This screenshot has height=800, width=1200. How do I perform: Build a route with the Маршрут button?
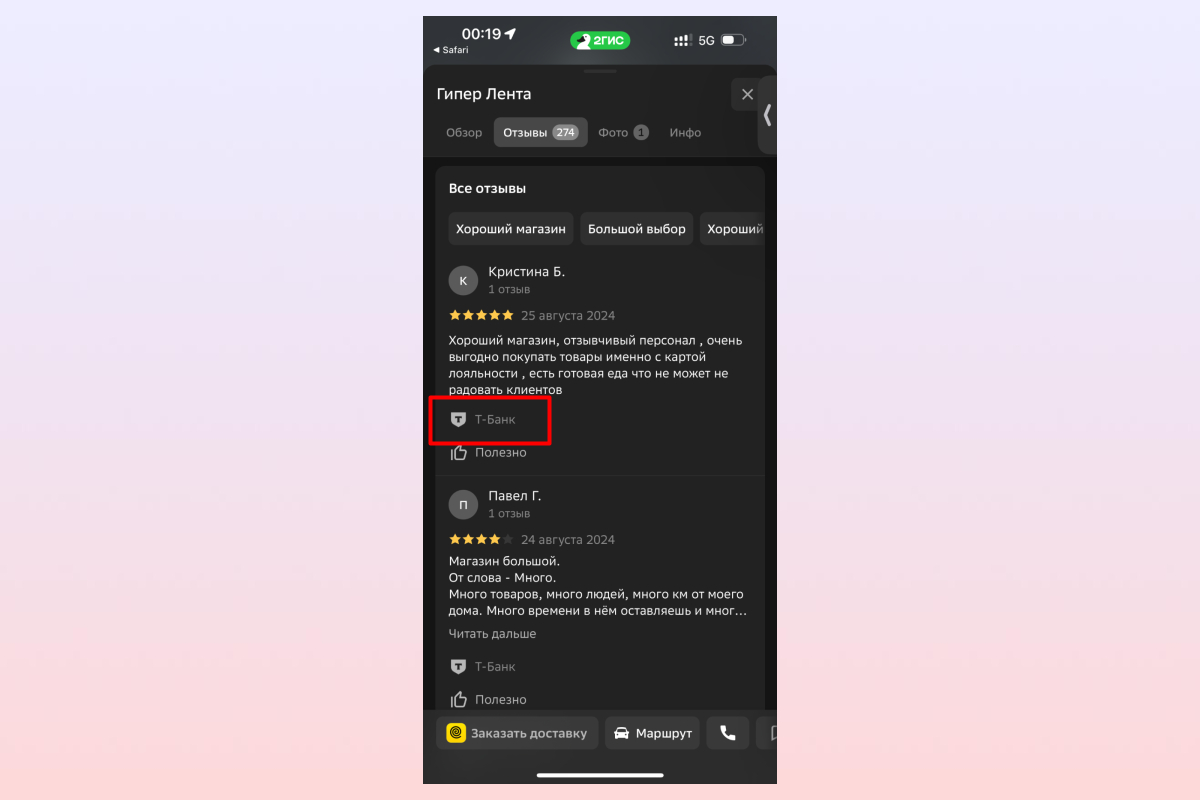click(652, 733)
